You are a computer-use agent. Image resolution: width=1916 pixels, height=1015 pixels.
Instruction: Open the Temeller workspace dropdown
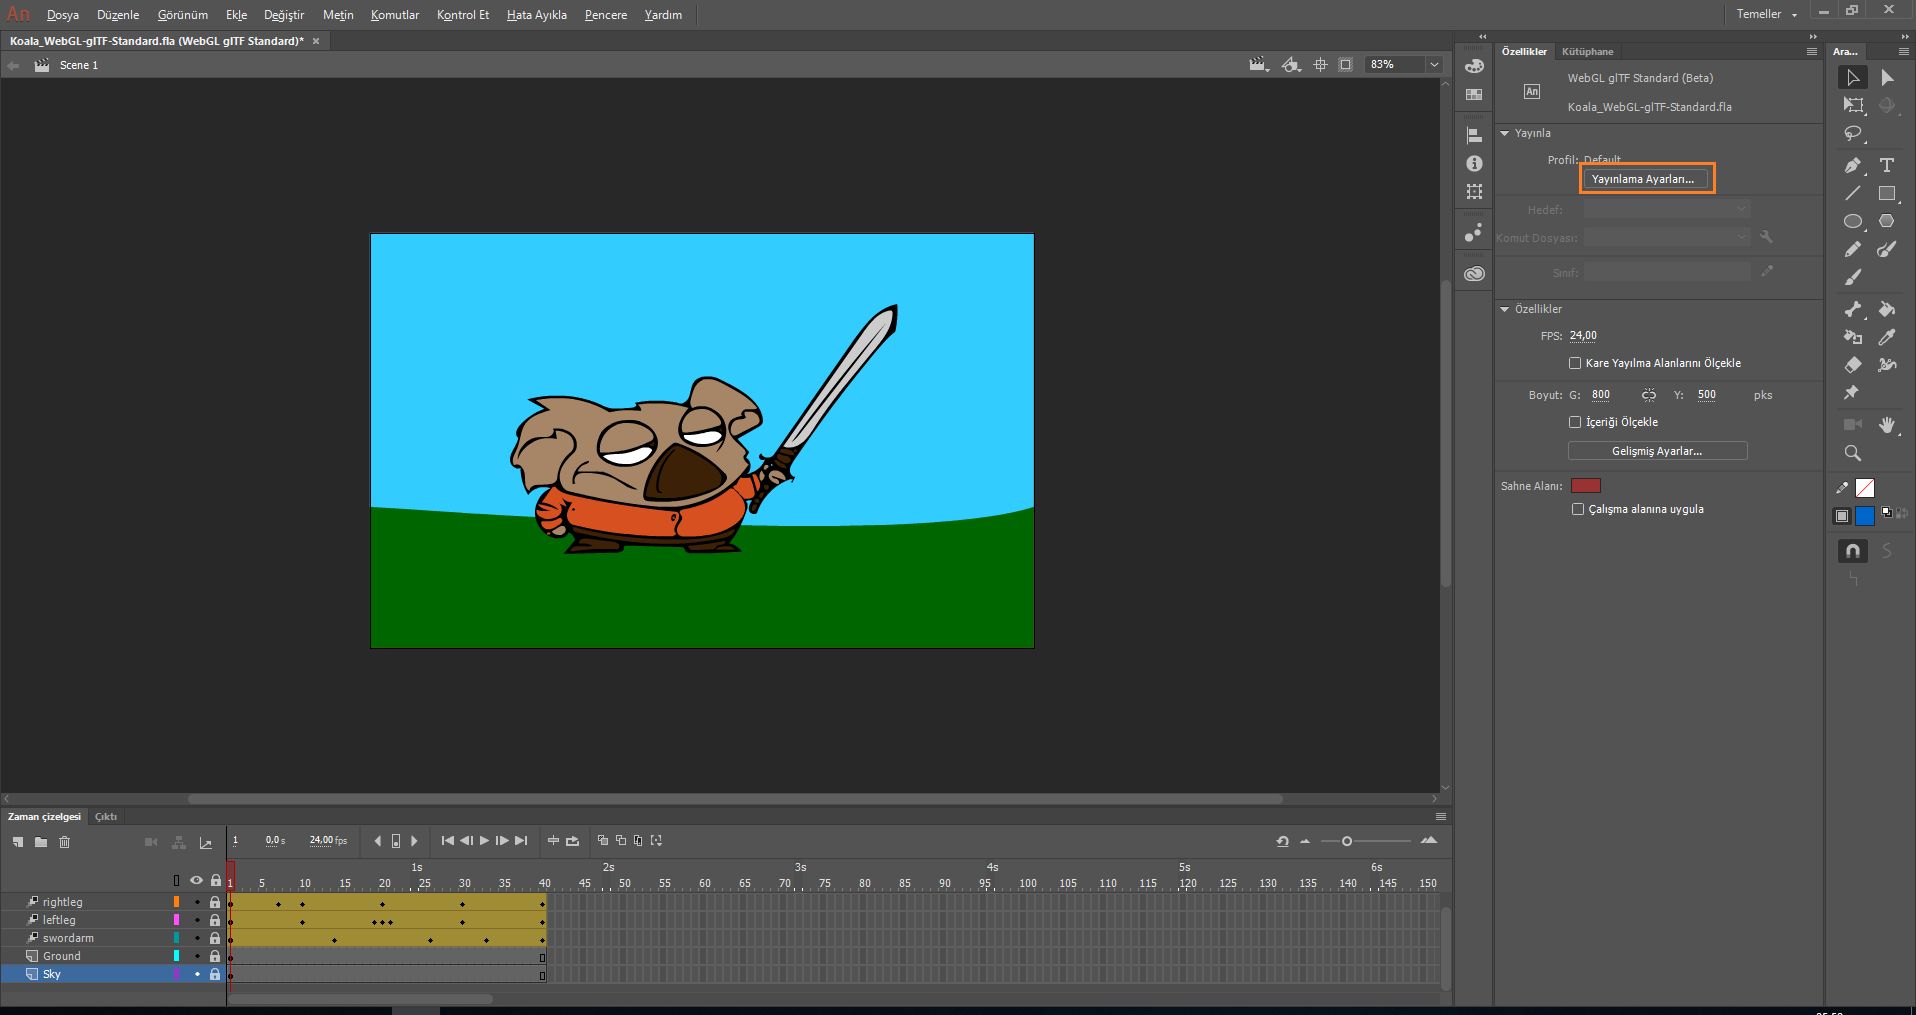coord(1766,14)
